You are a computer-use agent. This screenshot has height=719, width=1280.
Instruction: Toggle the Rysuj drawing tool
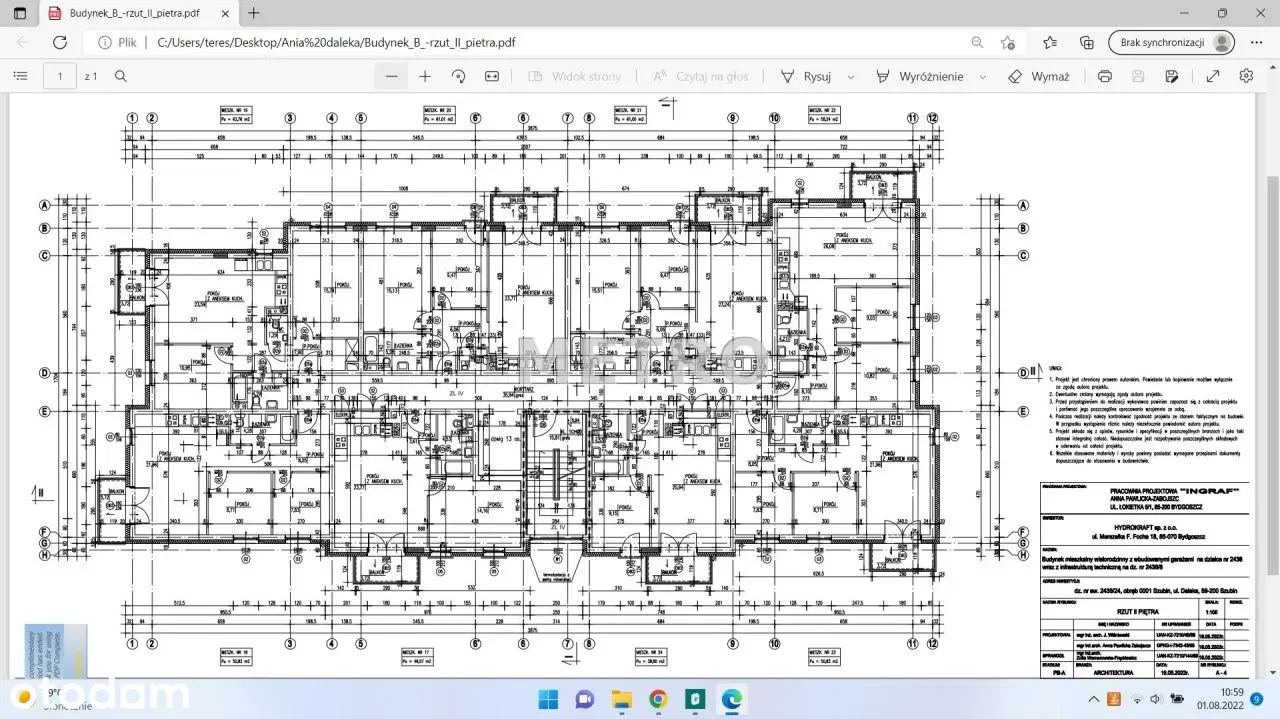pyautogui.click(x=806, y=76)
